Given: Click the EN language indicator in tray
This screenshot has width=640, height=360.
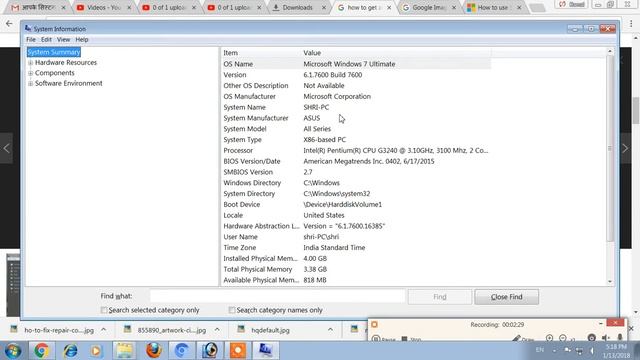Looking at the screenshot, I should click(540, 350).
